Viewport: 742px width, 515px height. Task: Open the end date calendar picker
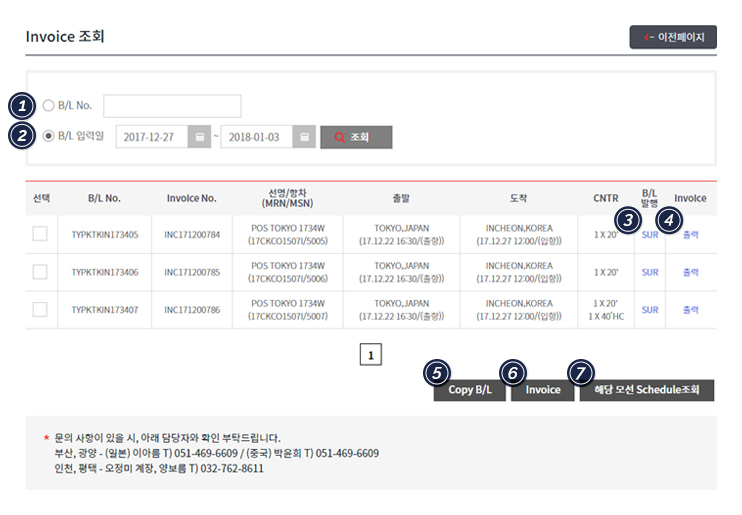point(305,137)
